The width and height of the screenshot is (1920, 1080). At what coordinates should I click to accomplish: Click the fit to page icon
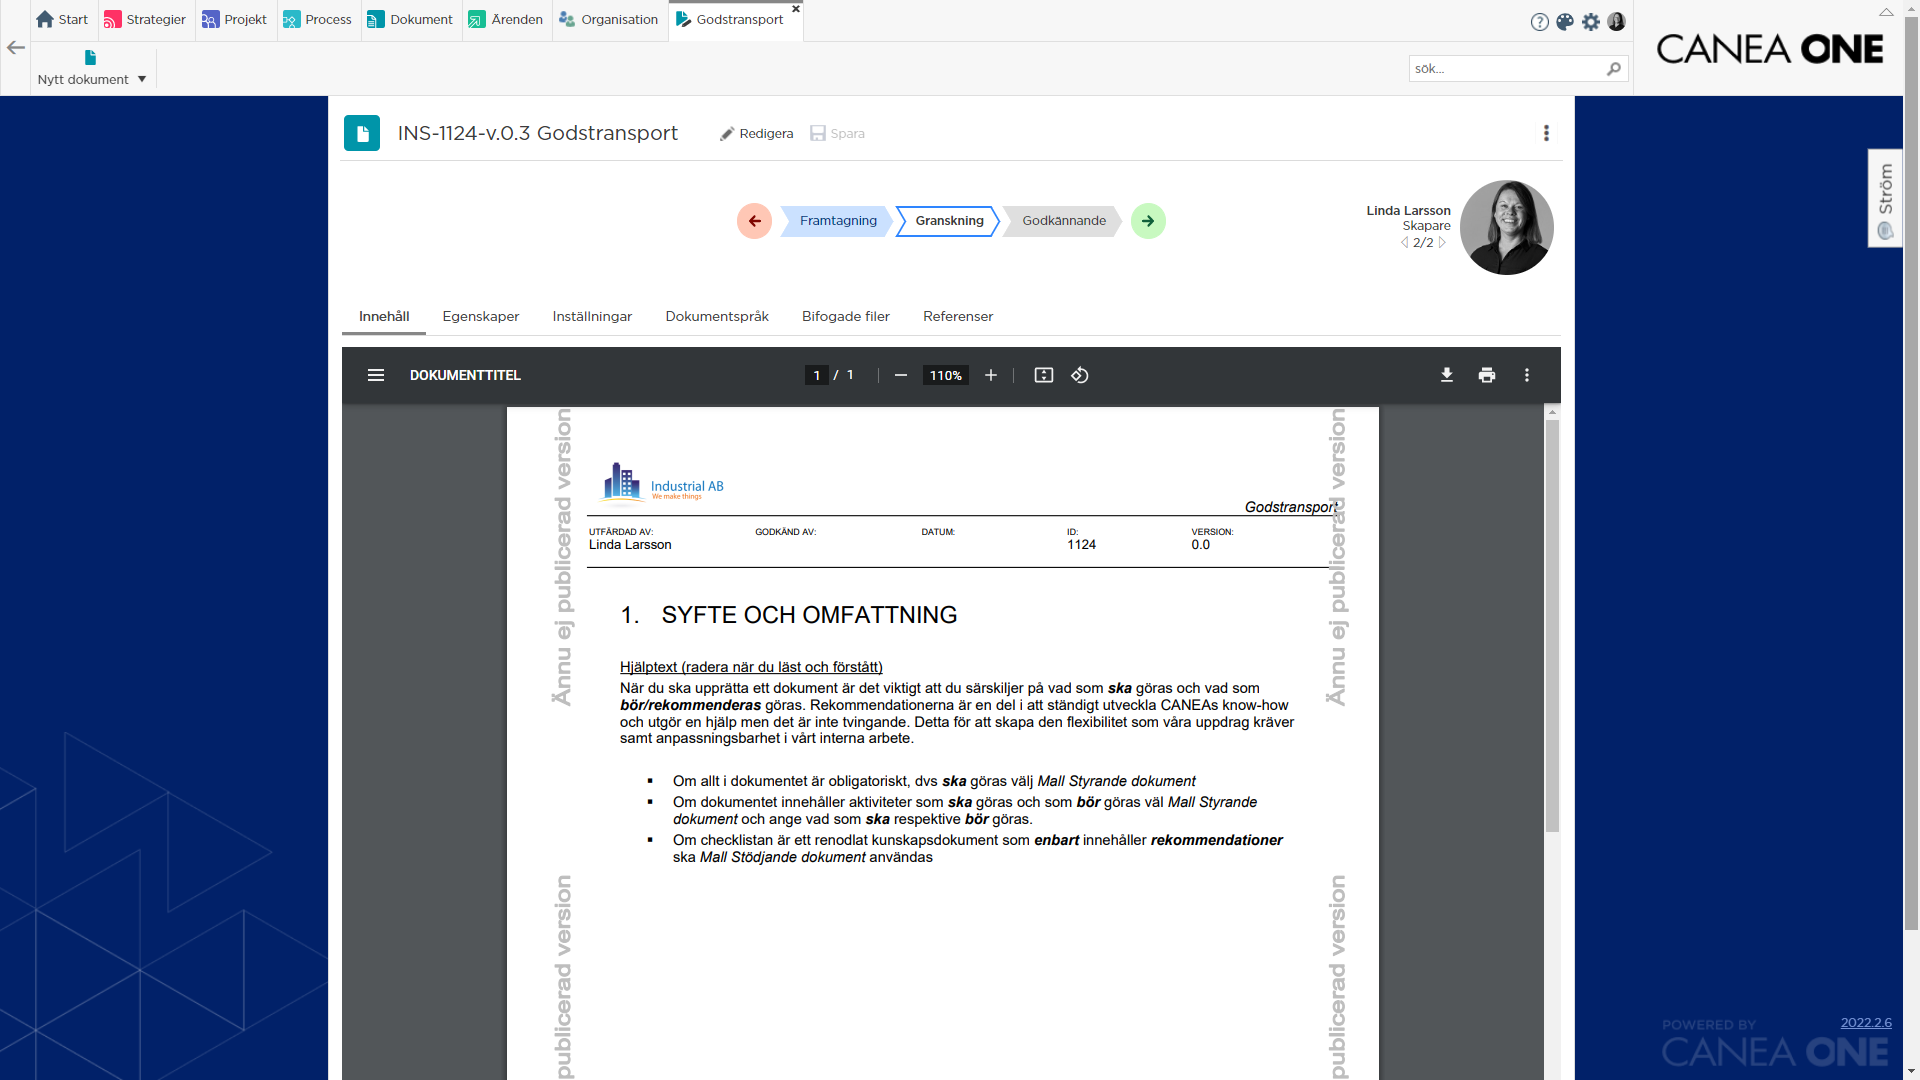pyautogui.click(x=1043, y=375)
